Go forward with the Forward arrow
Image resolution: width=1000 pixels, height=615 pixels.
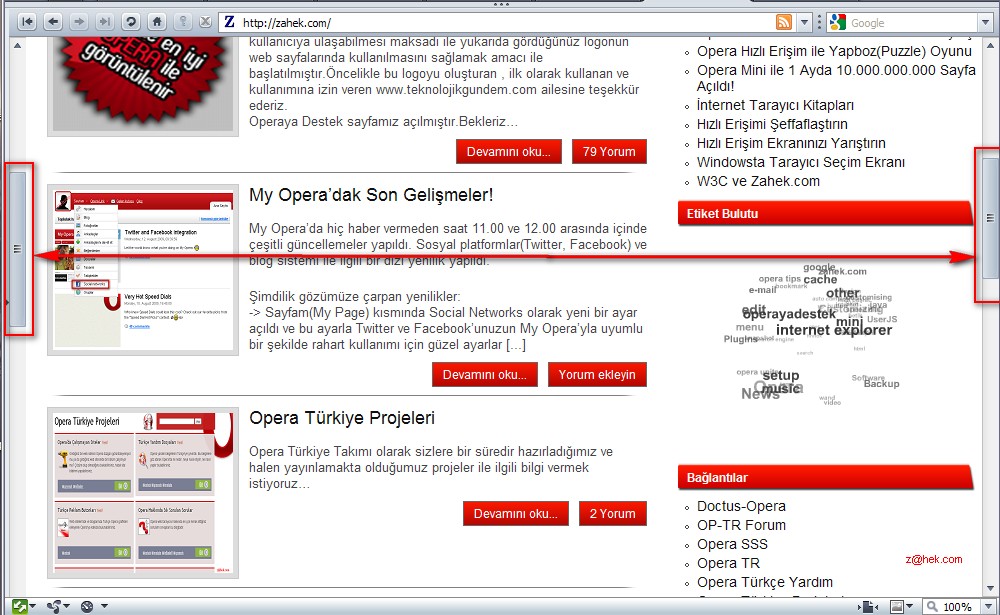tap(78, 22)
